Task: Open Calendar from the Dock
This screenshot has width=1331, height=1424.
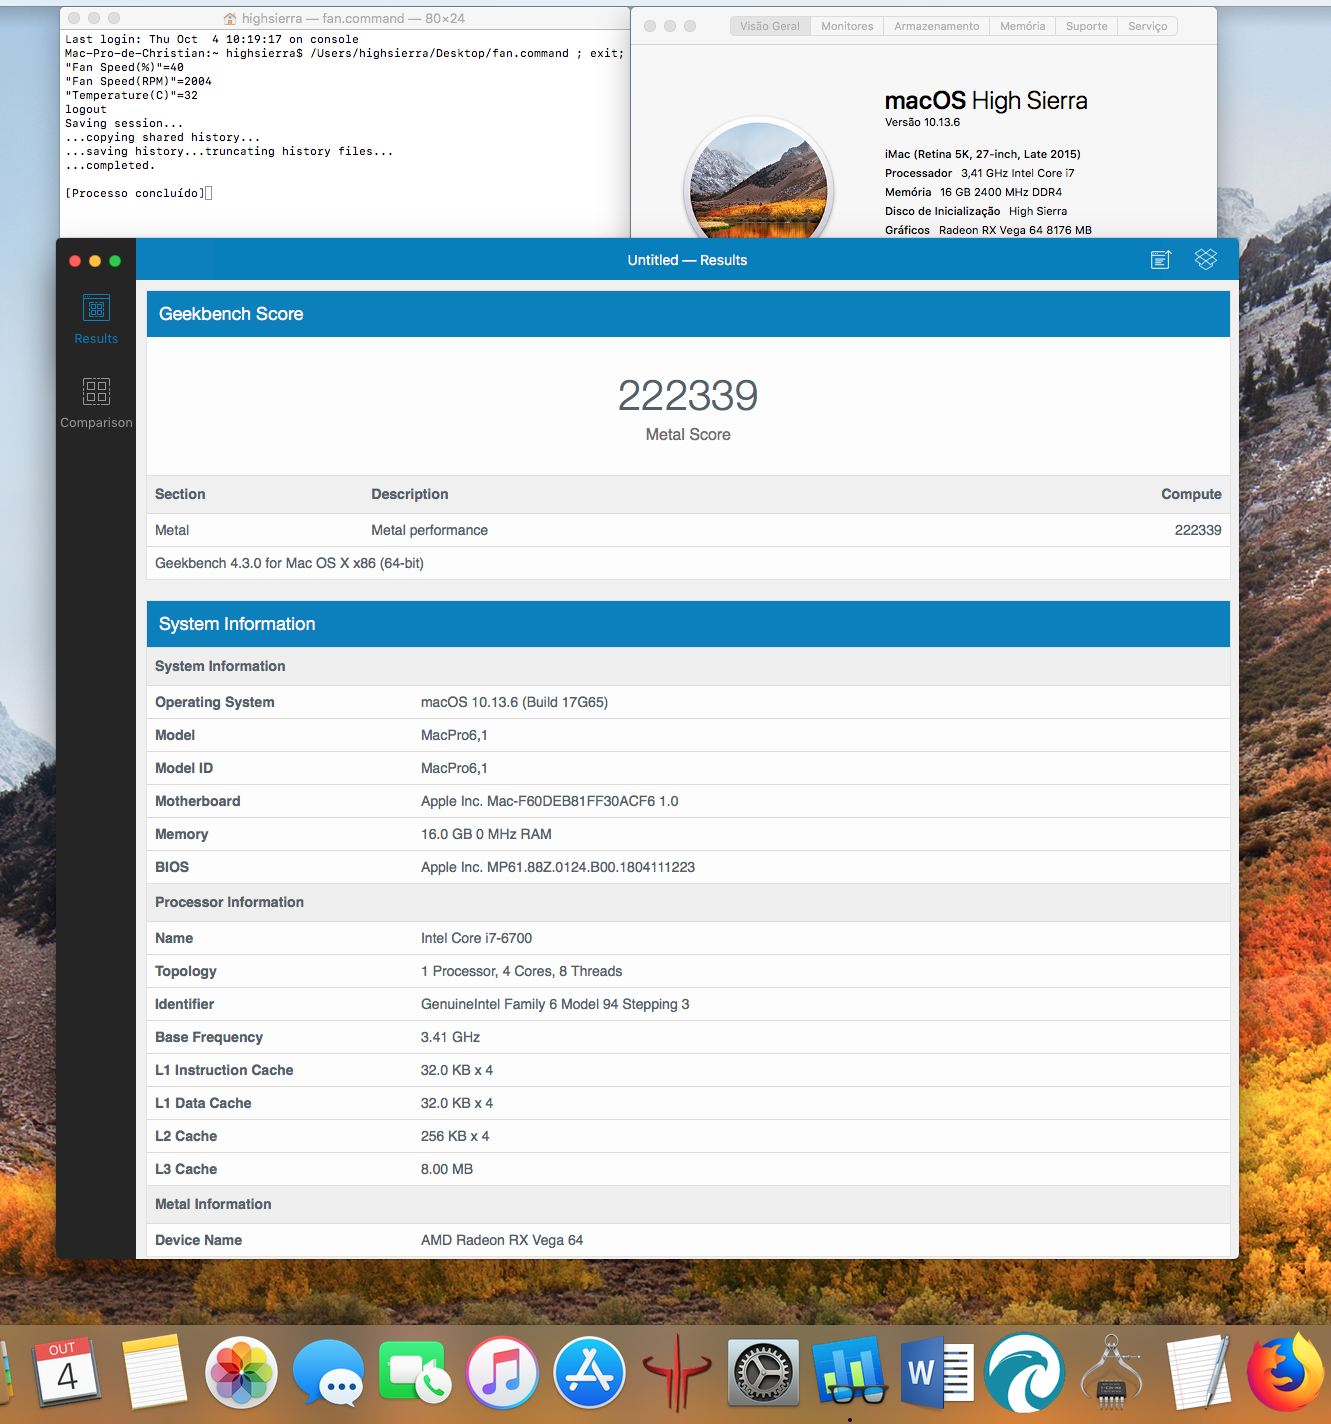Action: click(67, 1372)
